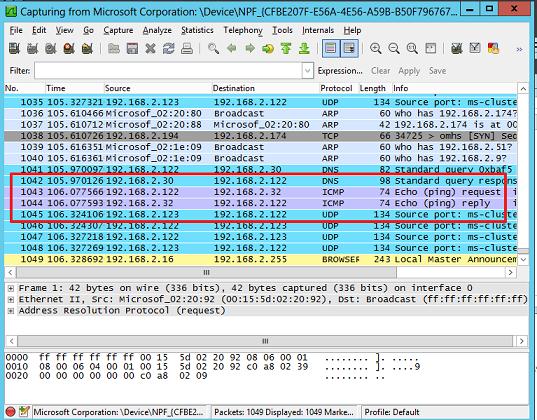Open a capture file icon
Screen dimensions: 537x420
[x=114, y=49]
